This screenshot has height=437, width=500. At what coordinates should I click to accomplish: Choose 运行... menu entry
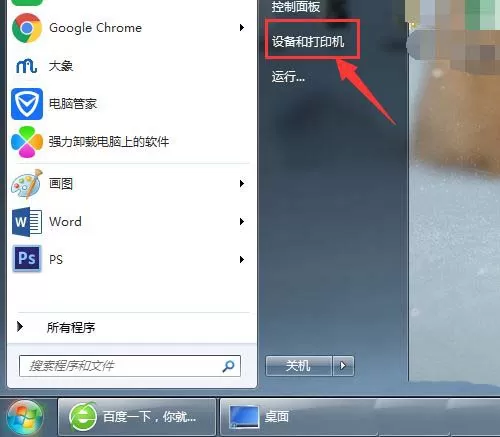tap(288, 77)
